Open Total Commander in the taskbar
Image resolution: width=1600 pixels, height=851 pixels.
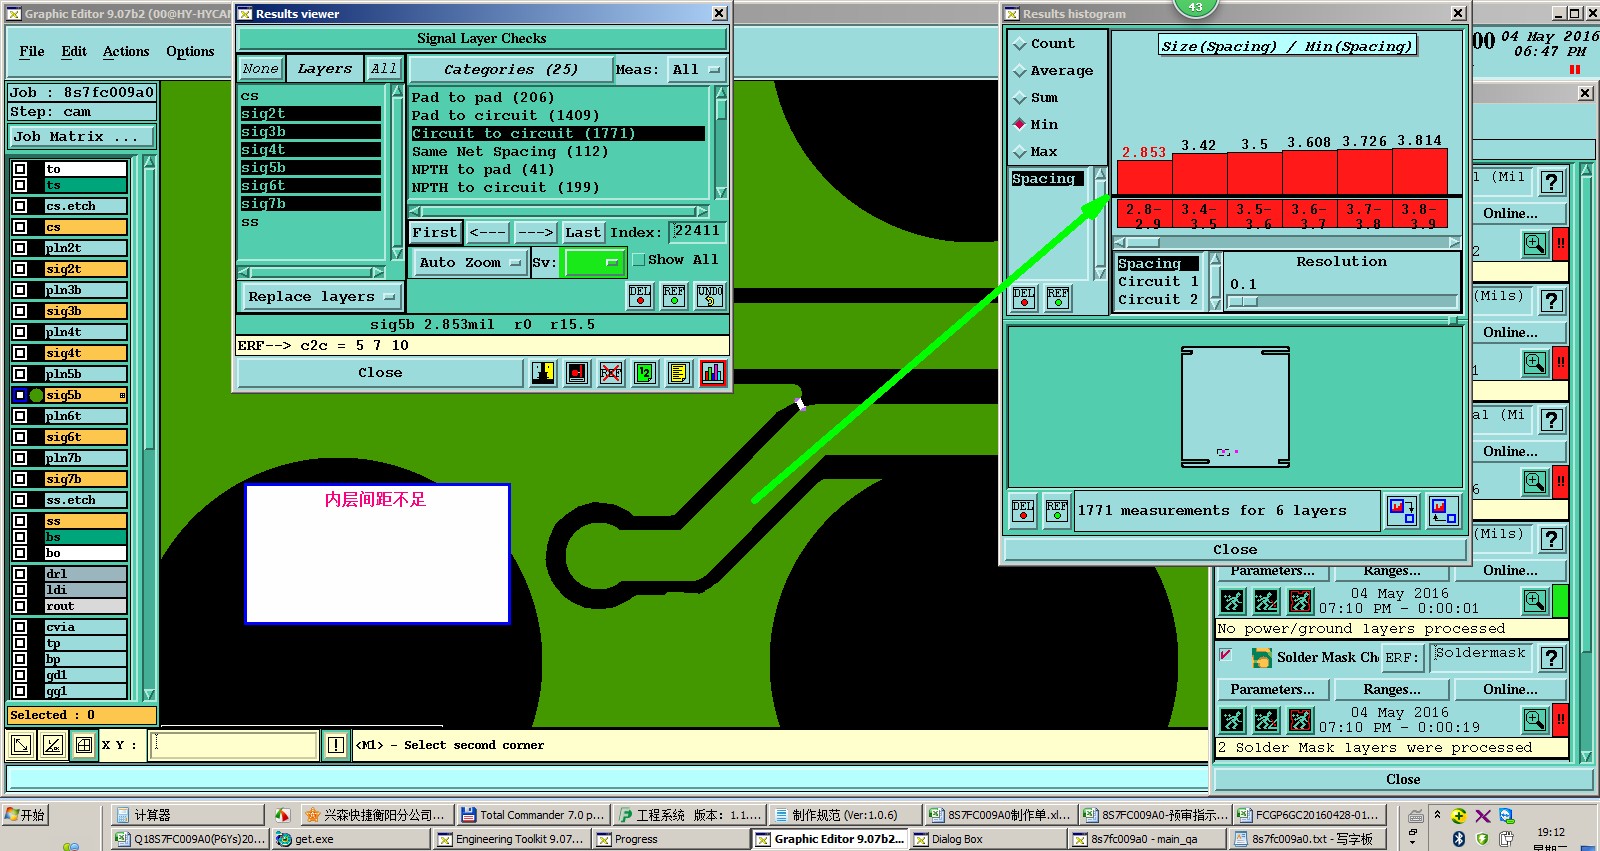pyautogui.click(x=532, y=815)
